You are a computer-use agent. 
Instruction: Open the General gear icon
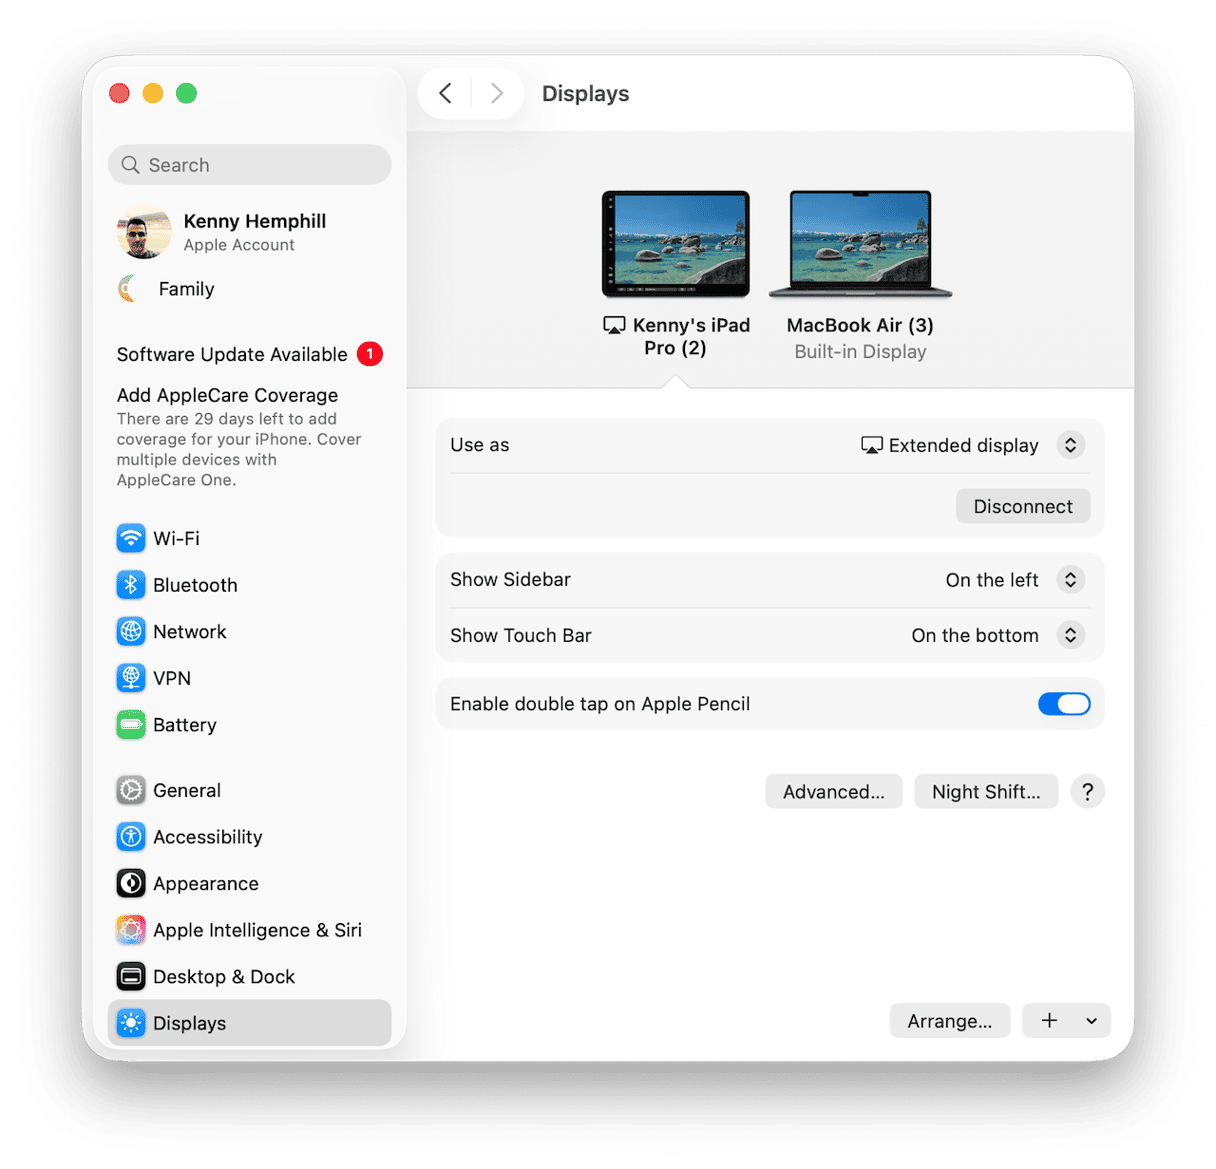pos(131,790)
